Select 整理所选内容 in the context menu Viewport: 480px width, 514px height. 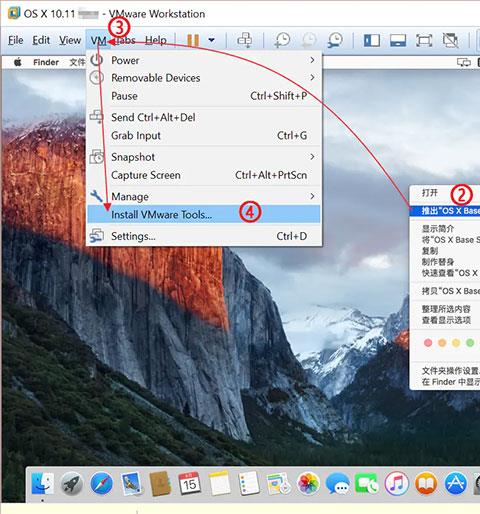(446, 309)
